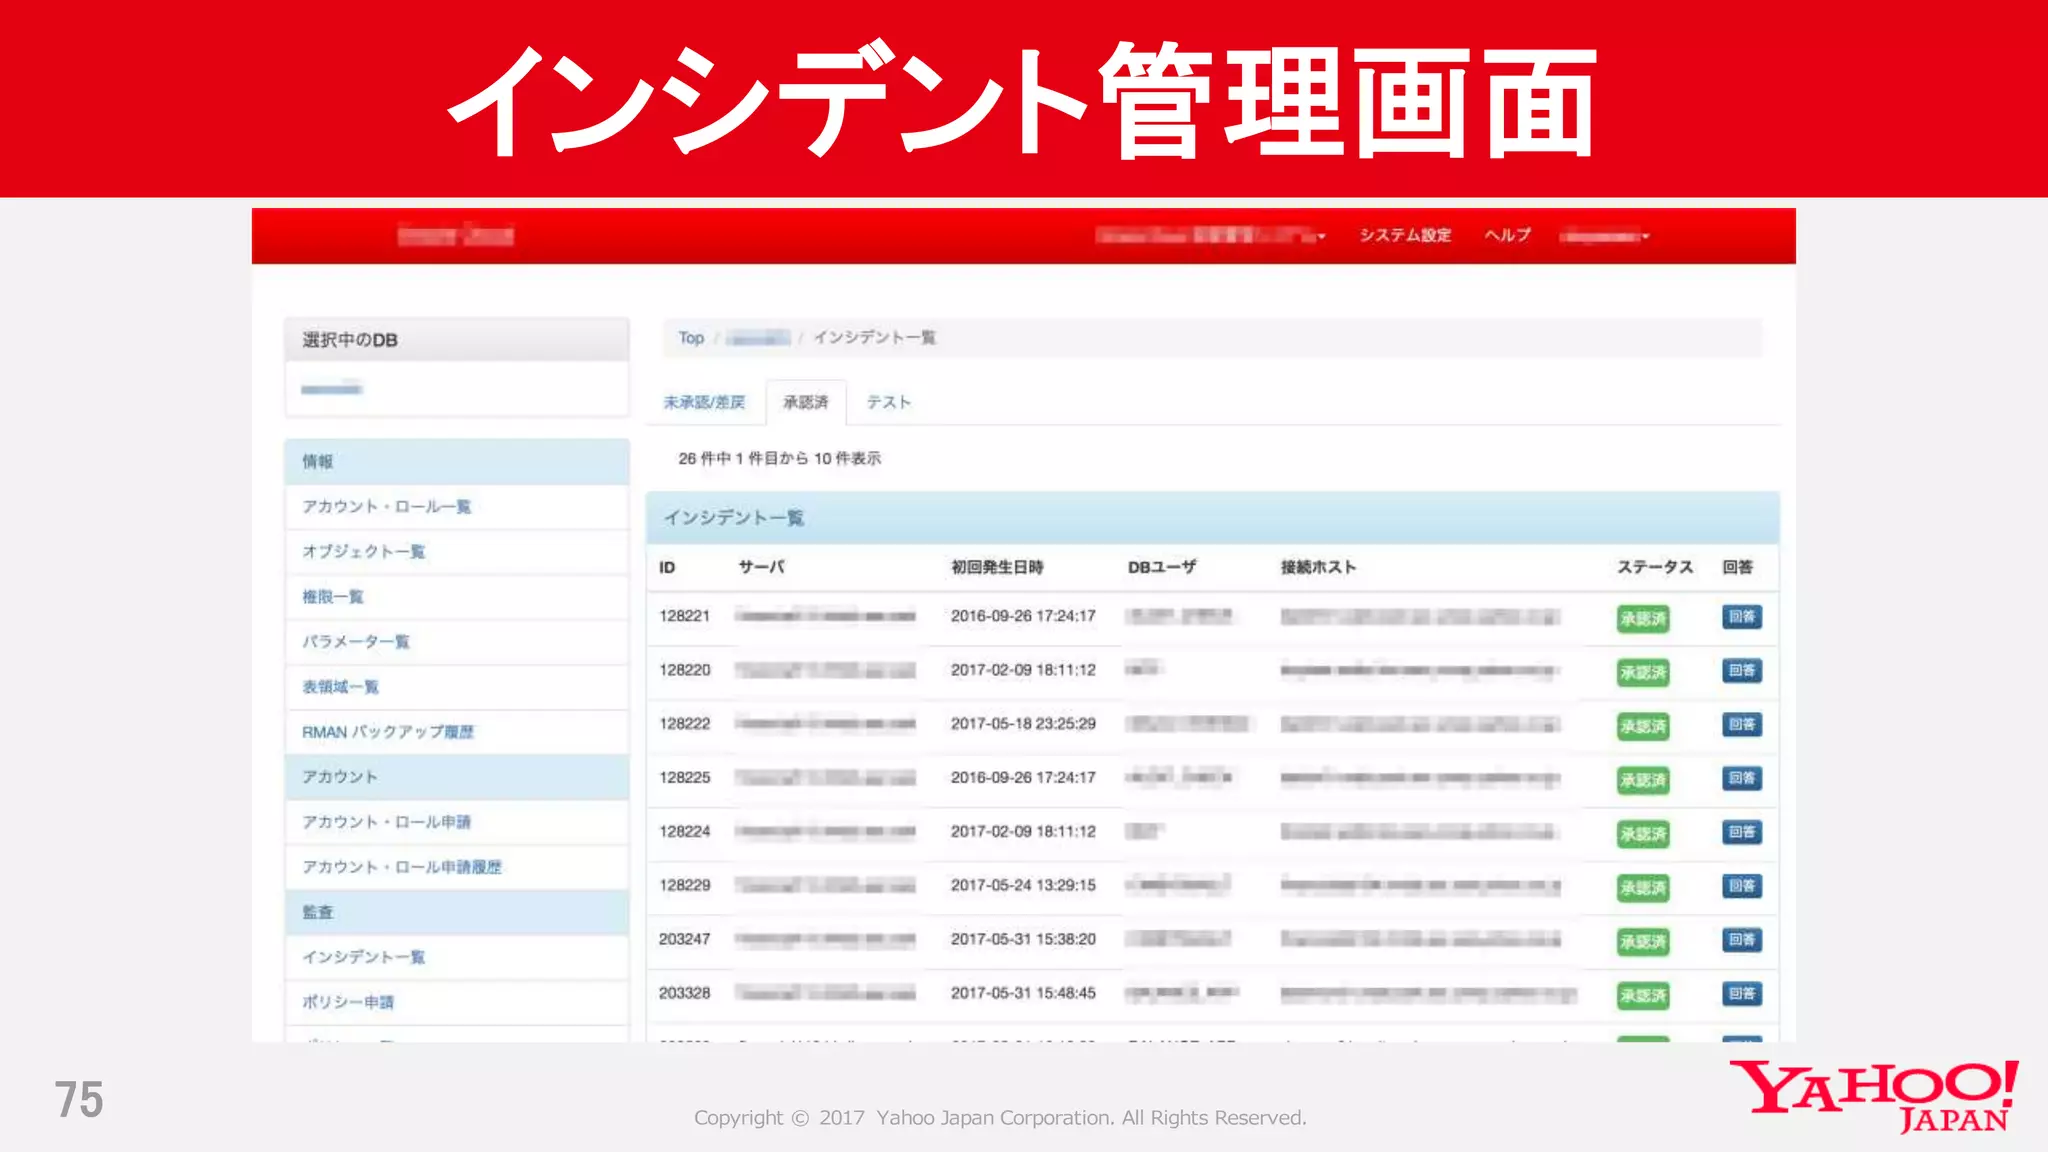
Task: Open システム設定 in the top navigation
Action: pos(1405,235)
